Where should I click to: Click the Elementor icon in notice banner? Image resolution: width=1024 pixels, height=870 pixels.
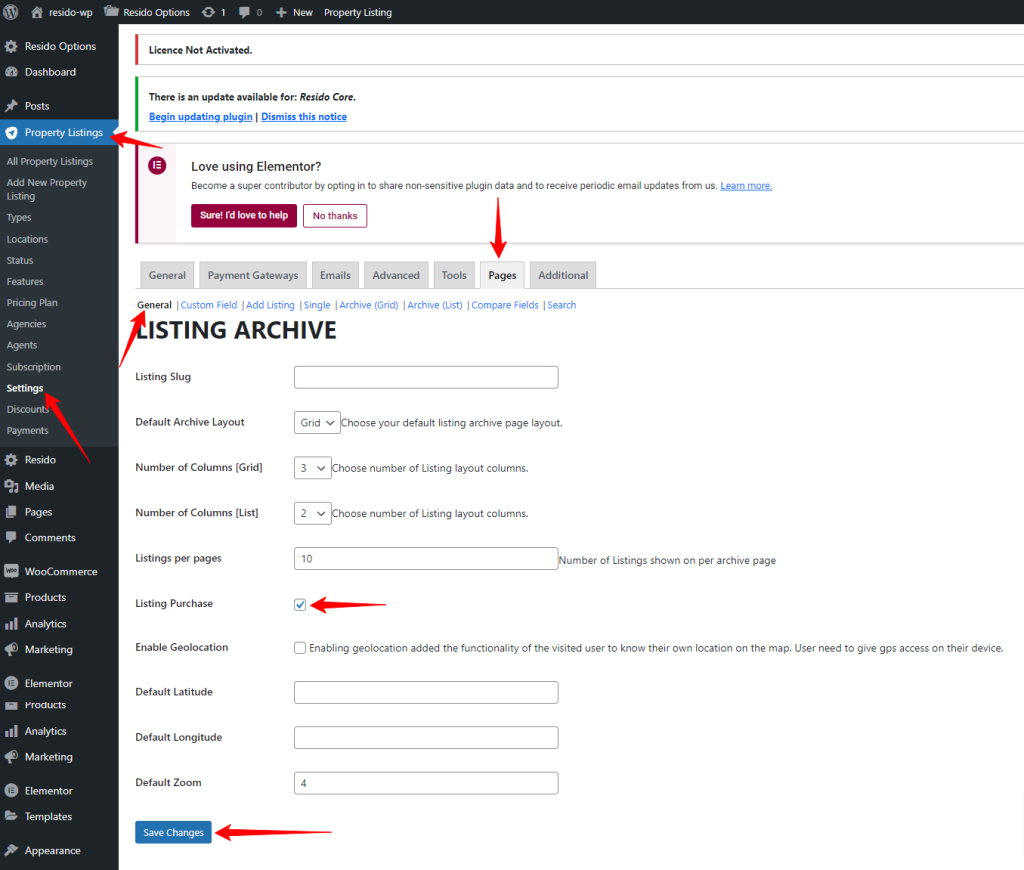point(157,165)
